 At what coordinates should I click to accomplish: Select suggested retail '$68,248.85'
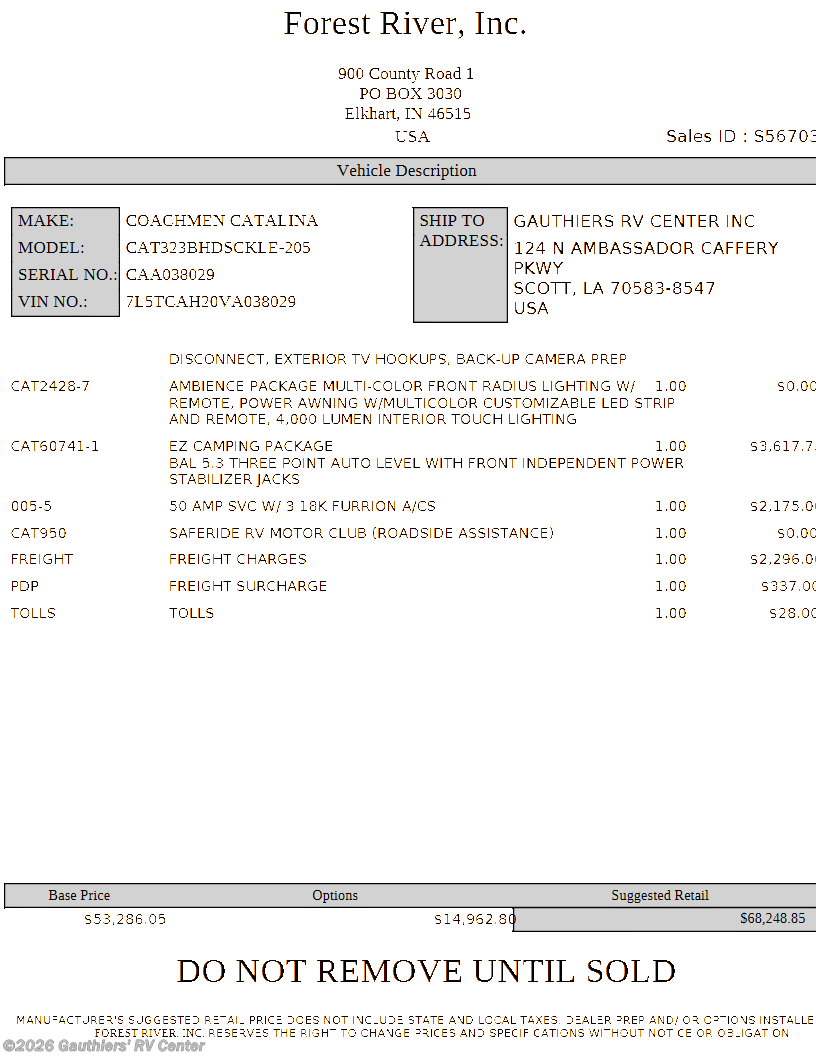pyautogui.click(x=772, y=918)
